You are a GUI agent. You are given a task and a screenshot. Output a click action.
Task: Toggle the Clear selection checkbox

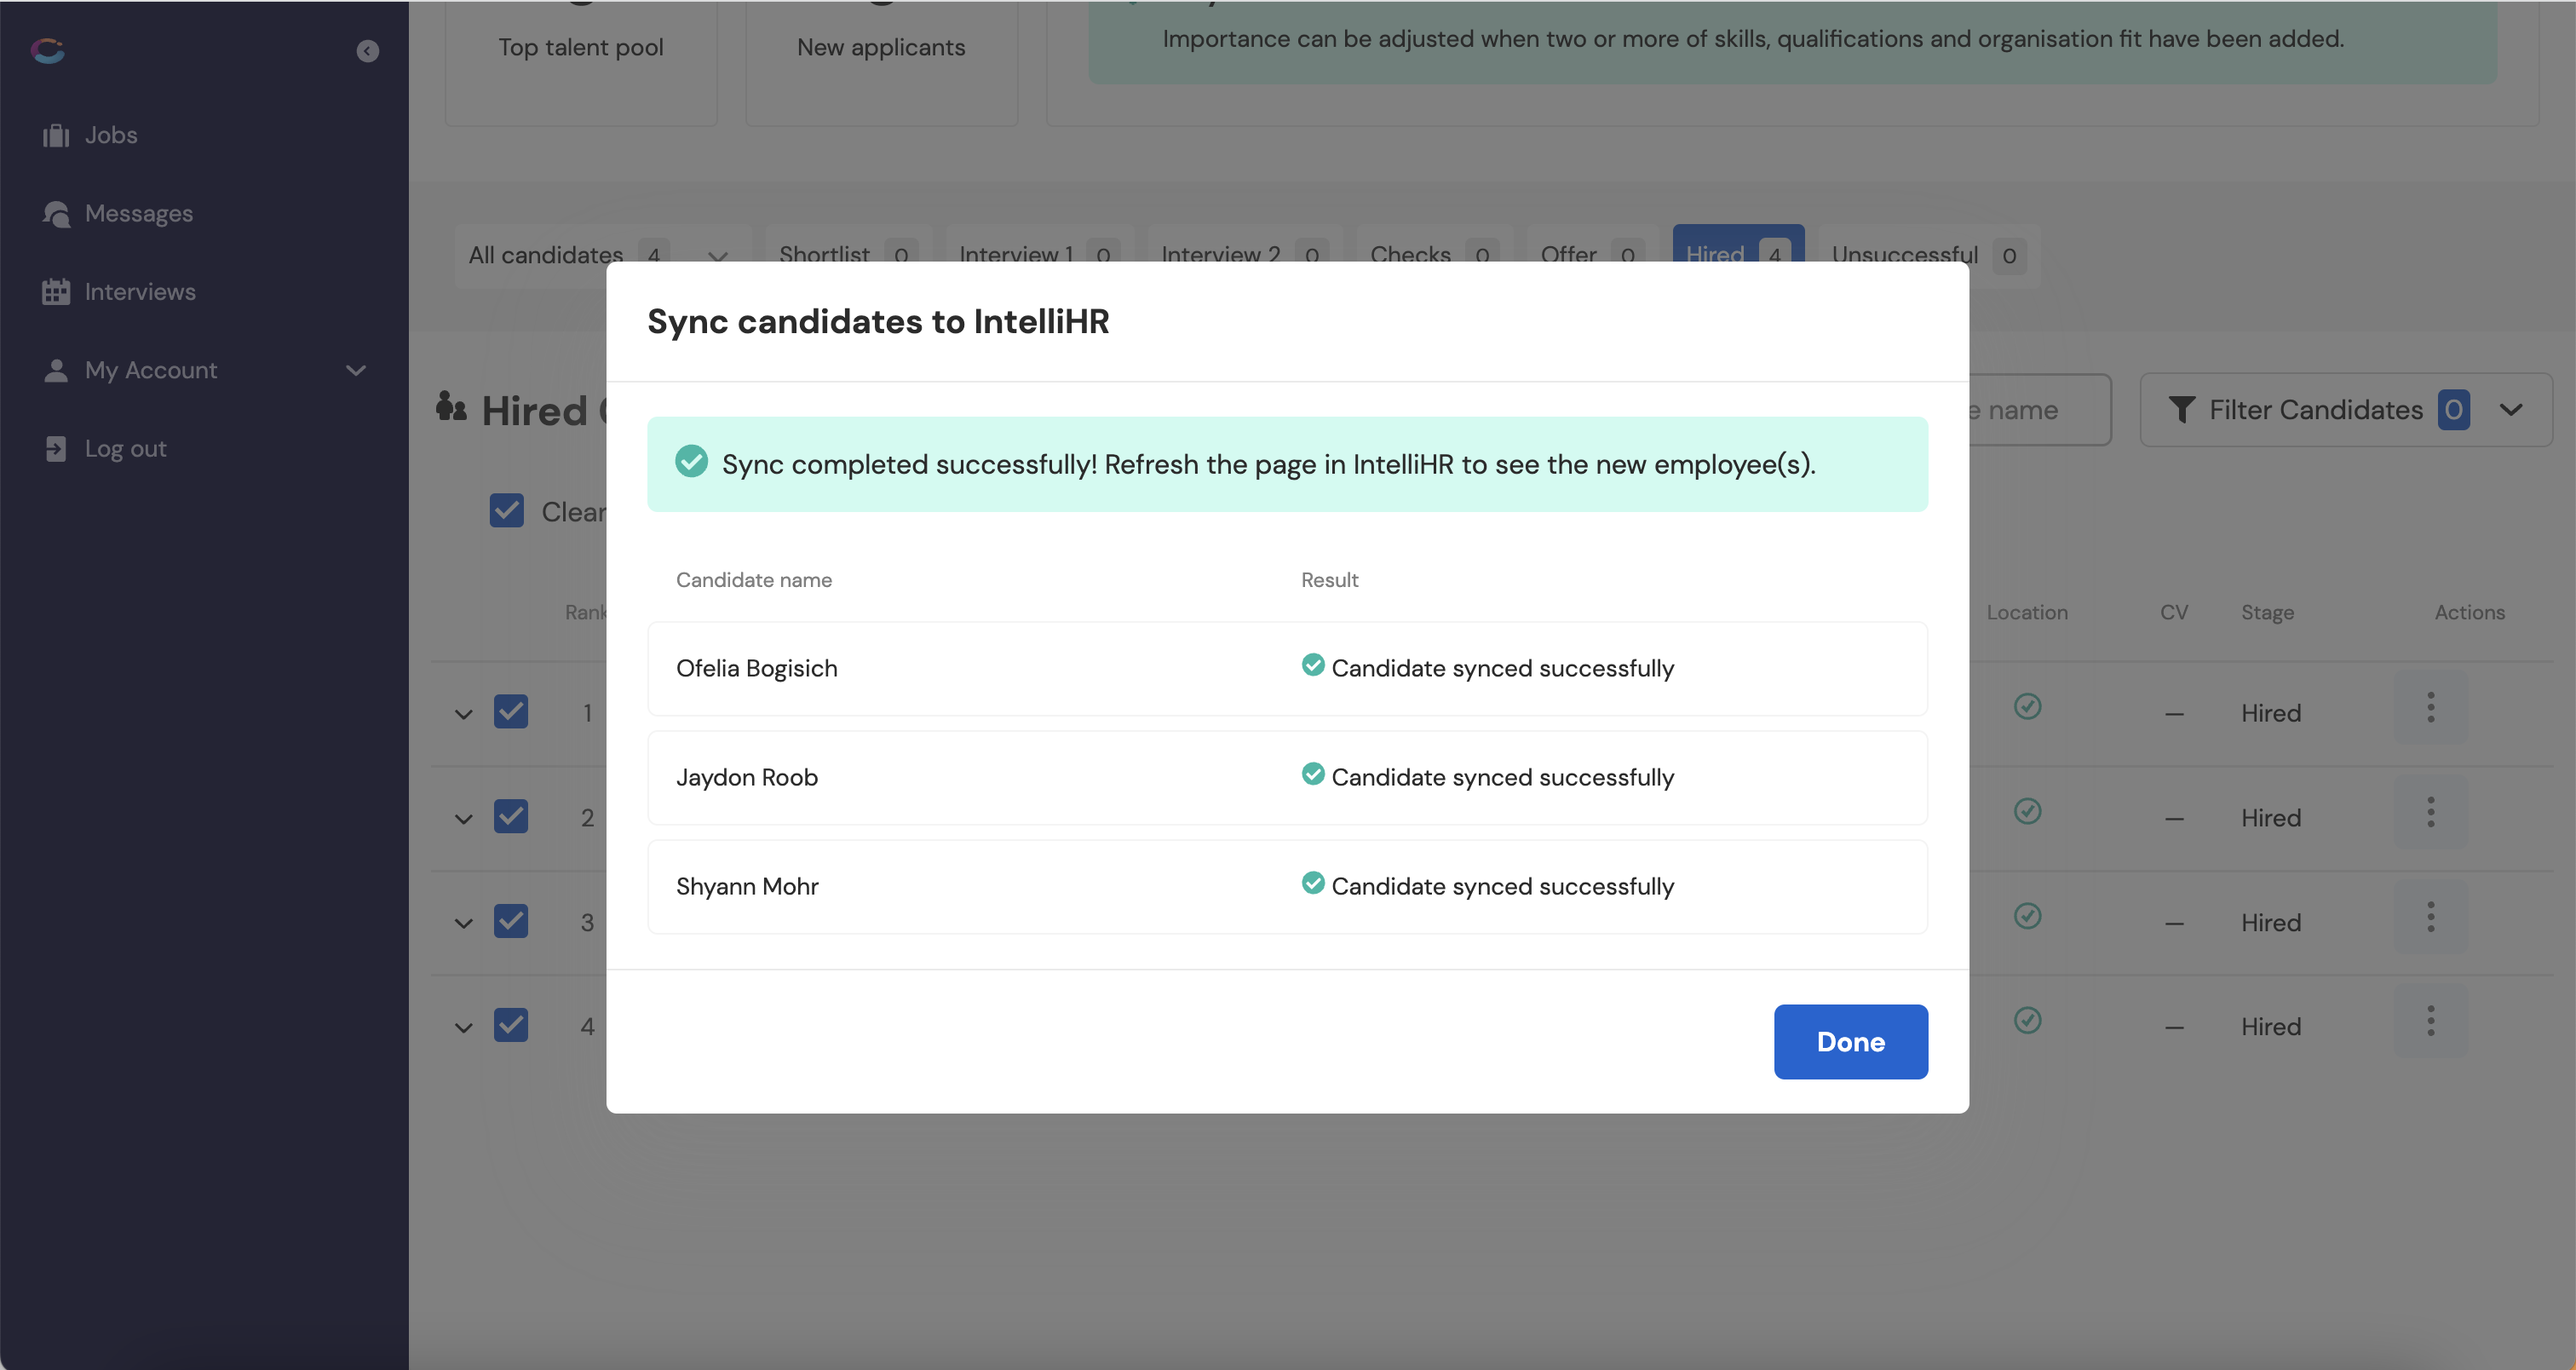tap(506, 511)
